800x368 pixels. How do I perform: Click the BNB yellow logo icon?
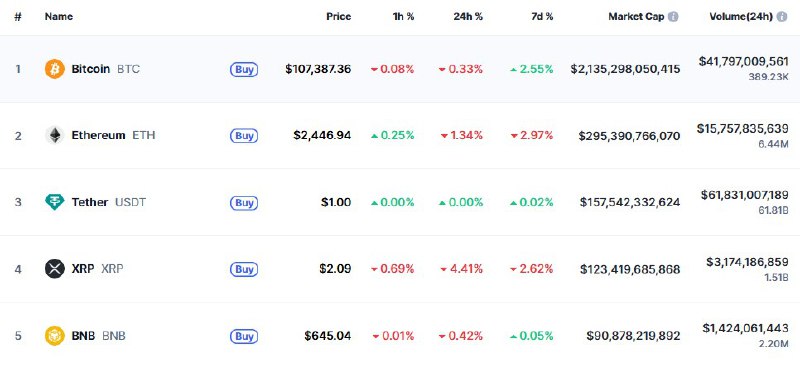click(55, 336)
